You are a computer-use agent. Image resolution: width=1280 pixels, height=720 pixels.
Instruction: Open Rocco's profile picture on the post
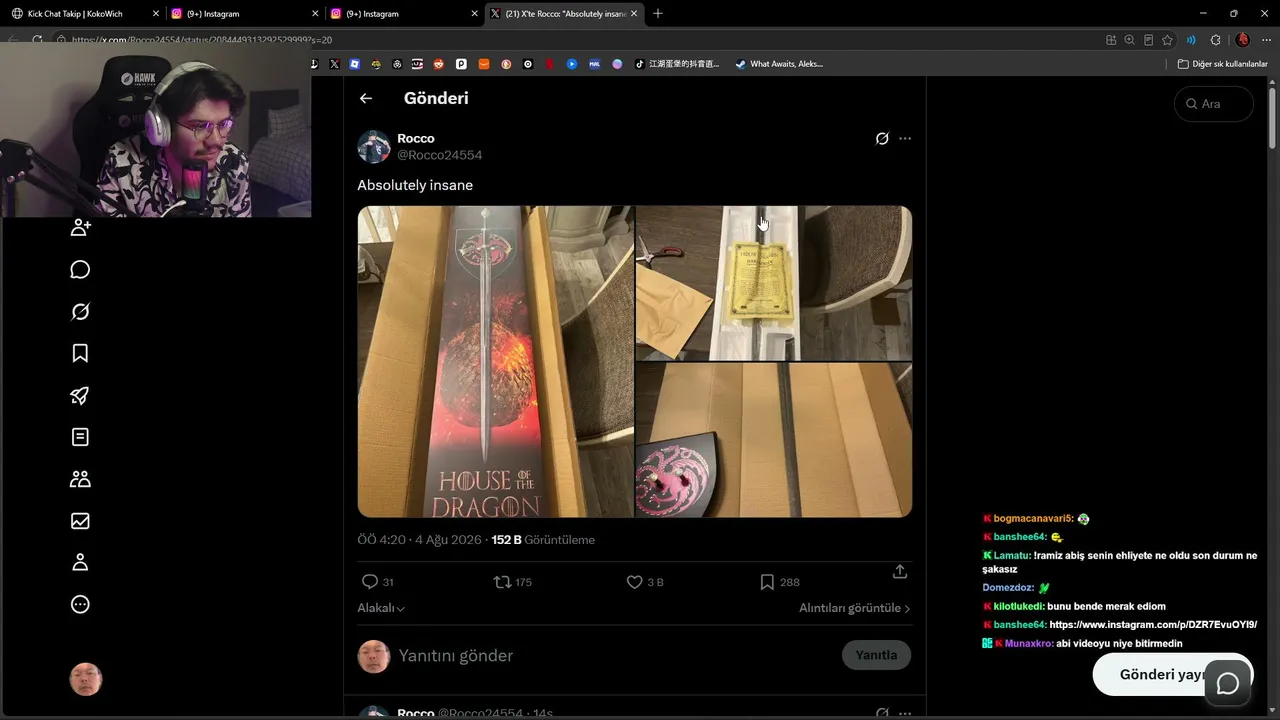point(374,147)
